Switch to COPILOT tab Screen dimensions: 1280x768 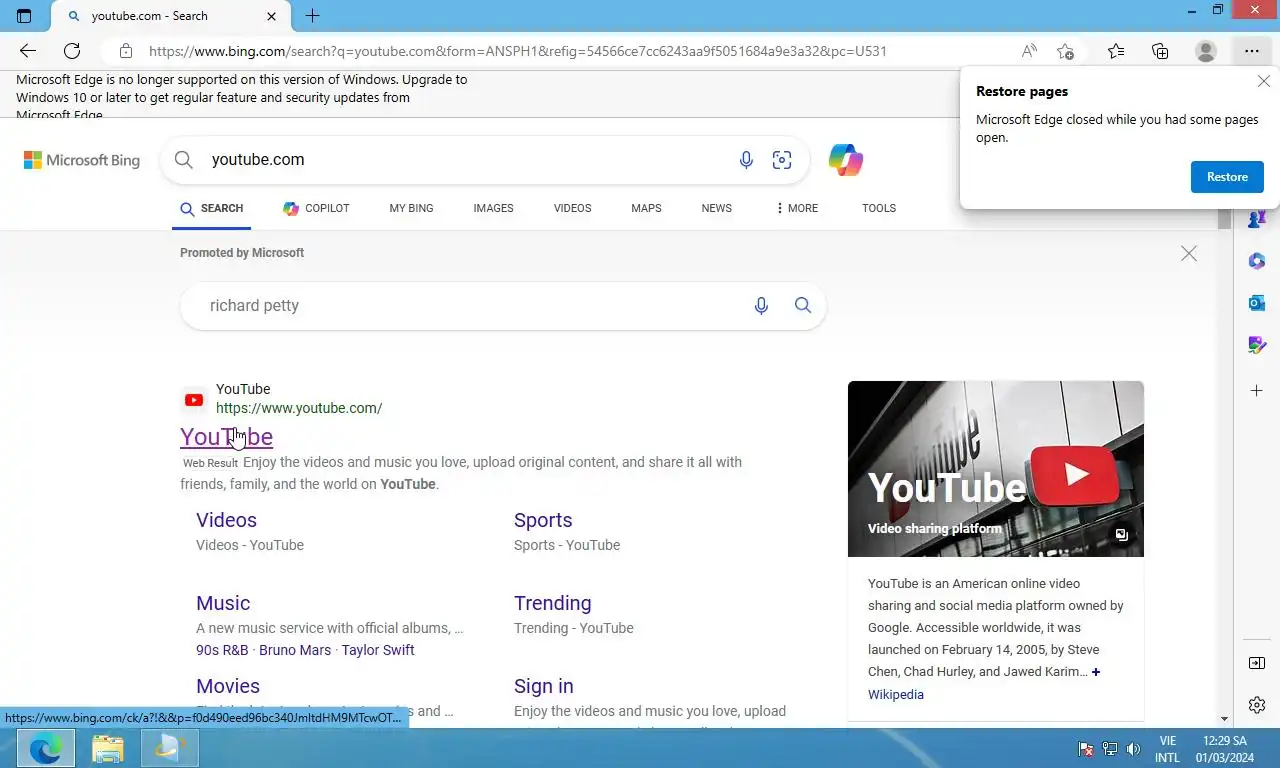click(x=316, y=208)
